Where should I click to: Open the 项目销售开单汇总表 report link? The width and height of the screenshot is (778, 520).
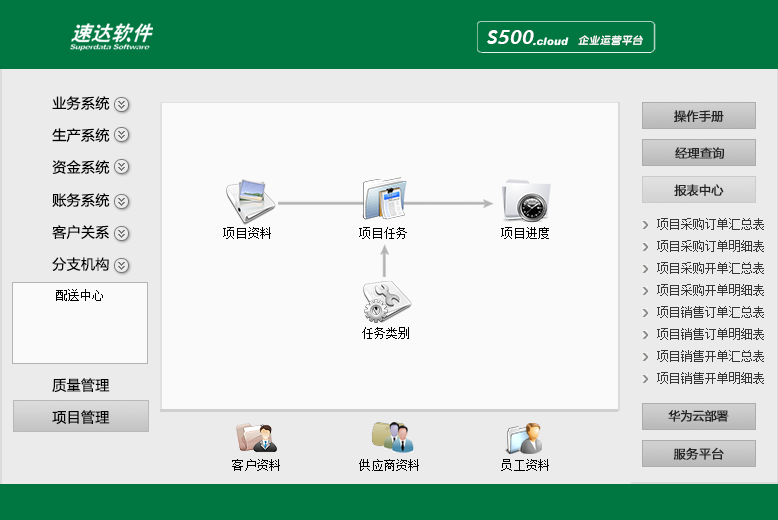(710, 356)
